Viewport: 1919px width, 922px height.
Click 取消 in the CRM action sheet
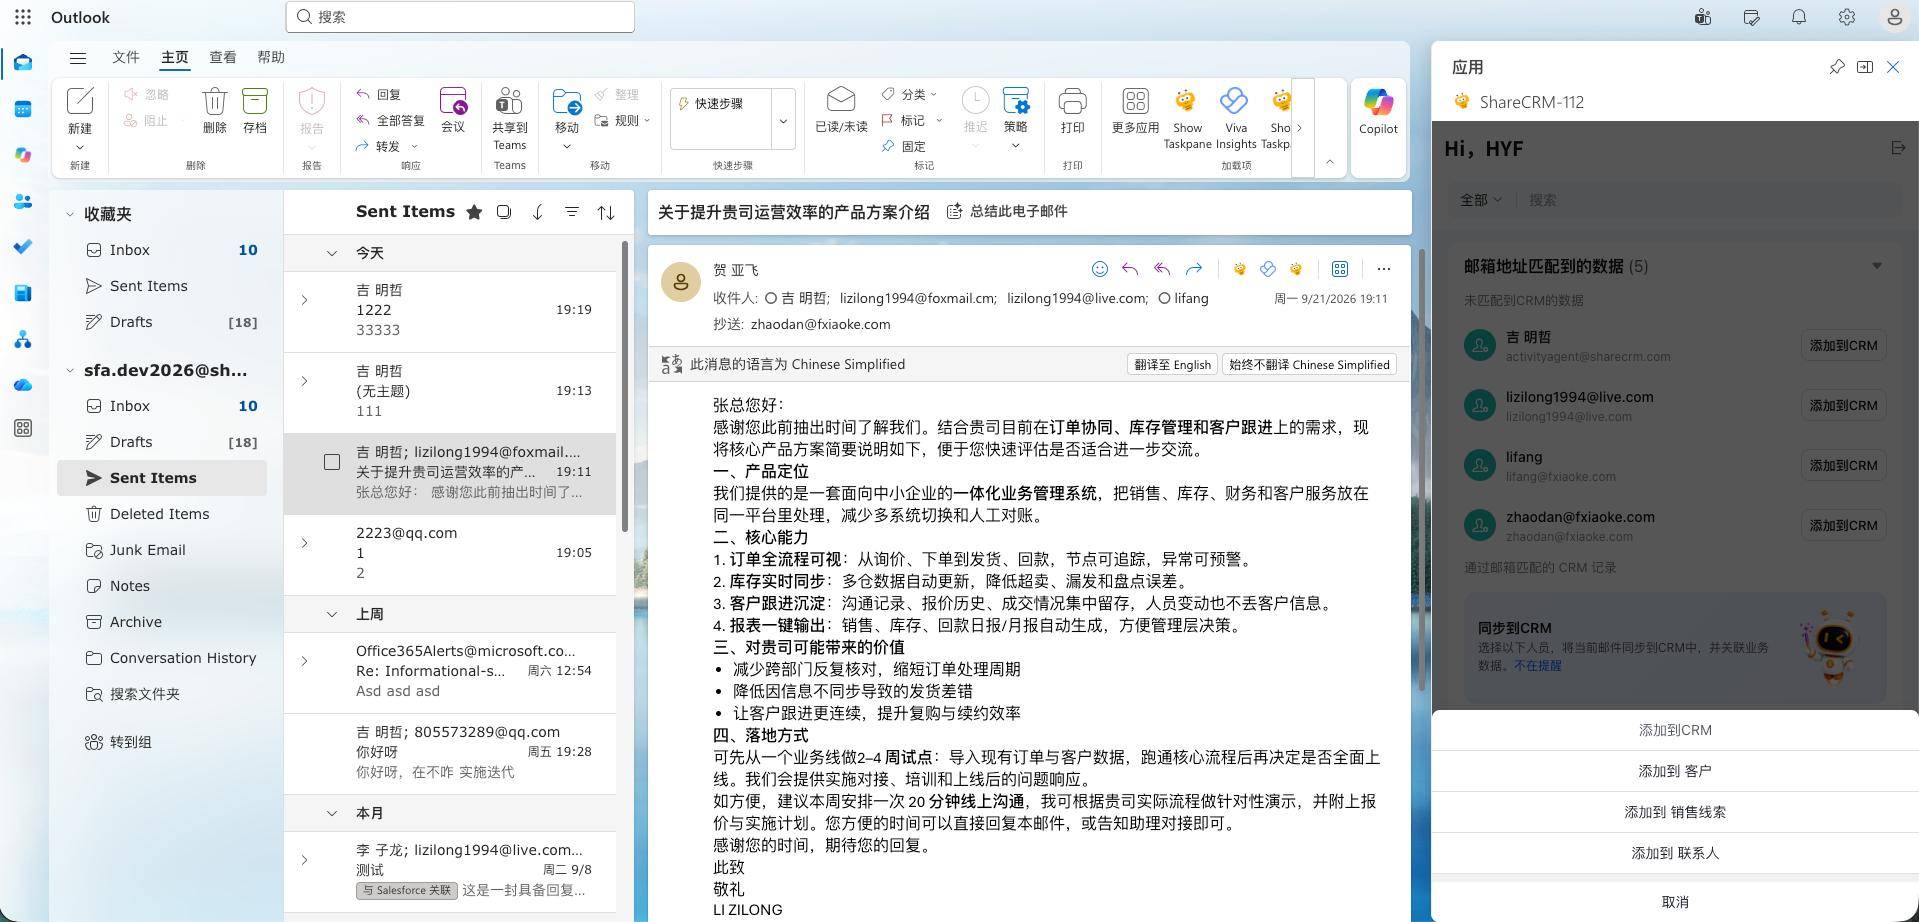click(1675, 901)
